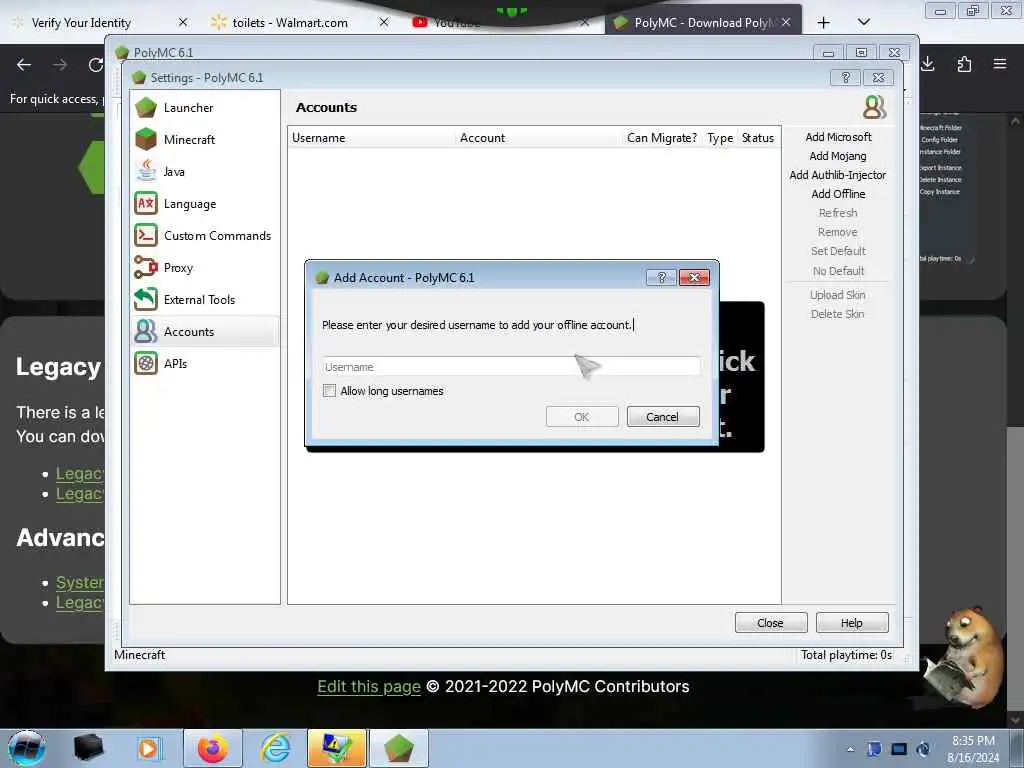
Task: Reload the browser page
Action: 96,65
